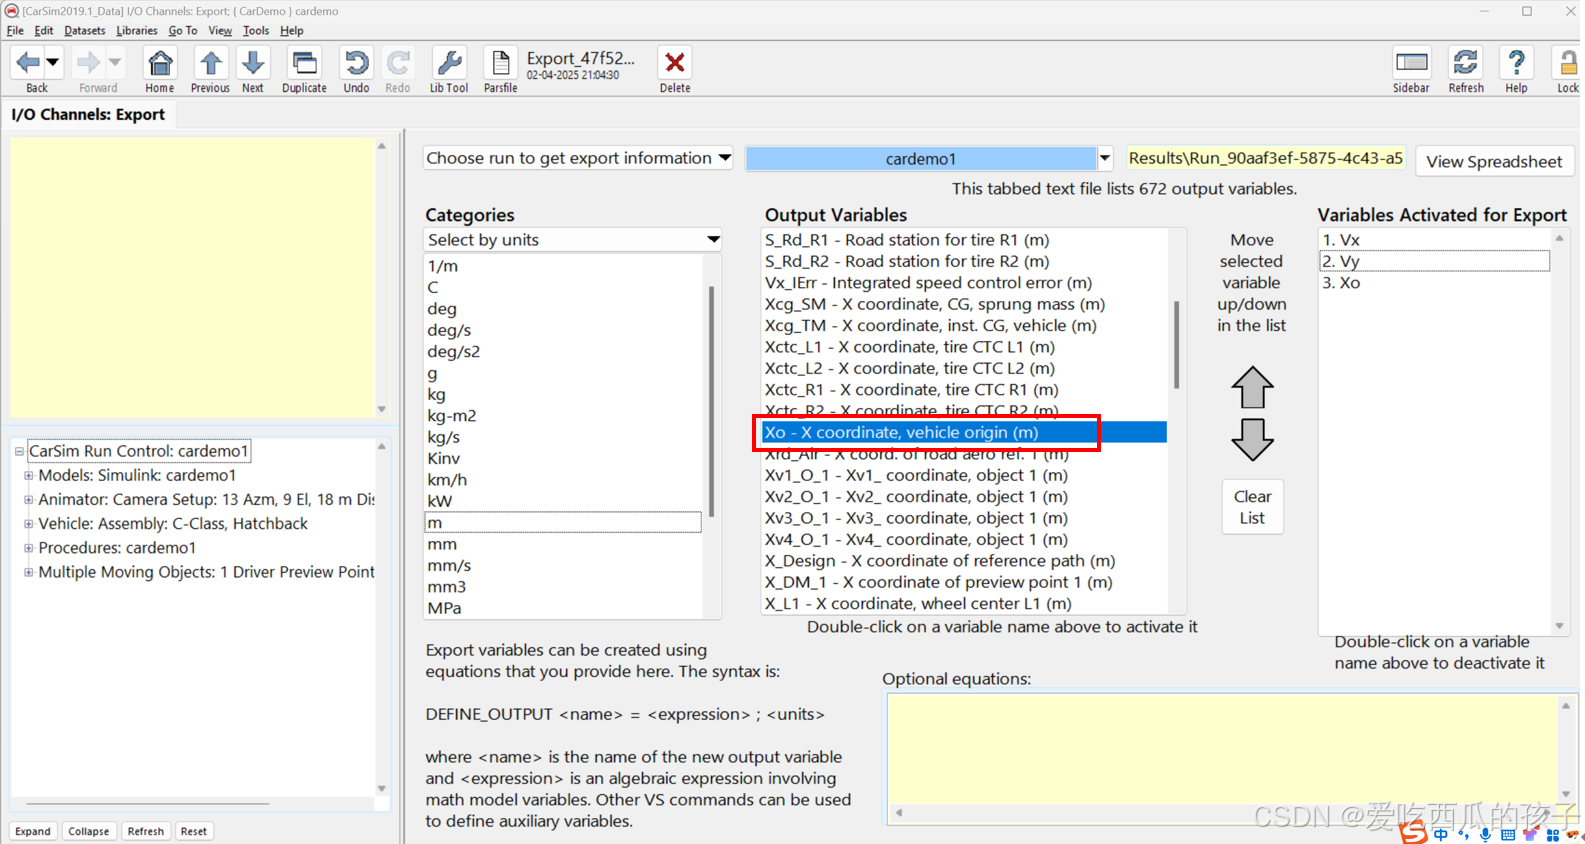The height and width of the screenshot is (844, 1585).
Task: Open the View menu
Action: tap(220, 31)
